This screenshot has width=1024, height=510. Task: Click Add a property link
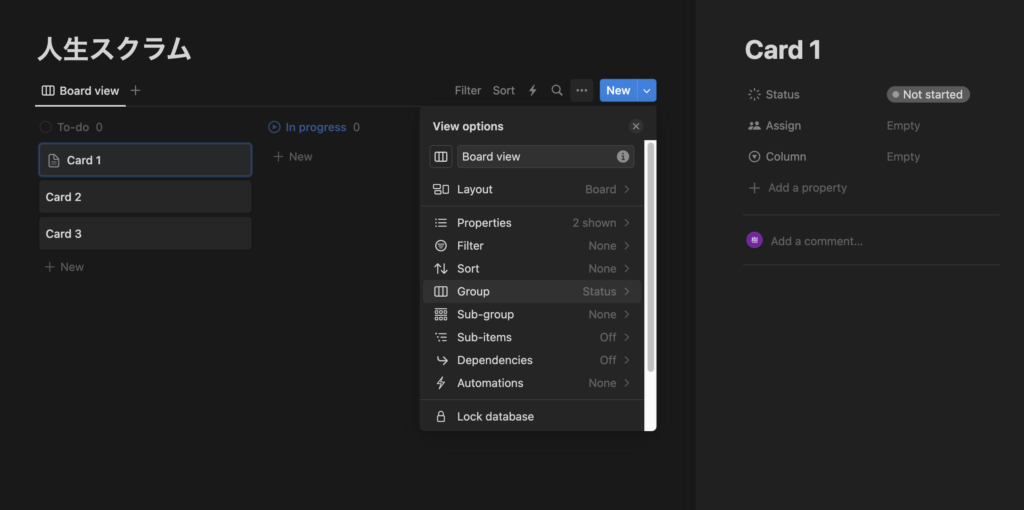[806, 188]
